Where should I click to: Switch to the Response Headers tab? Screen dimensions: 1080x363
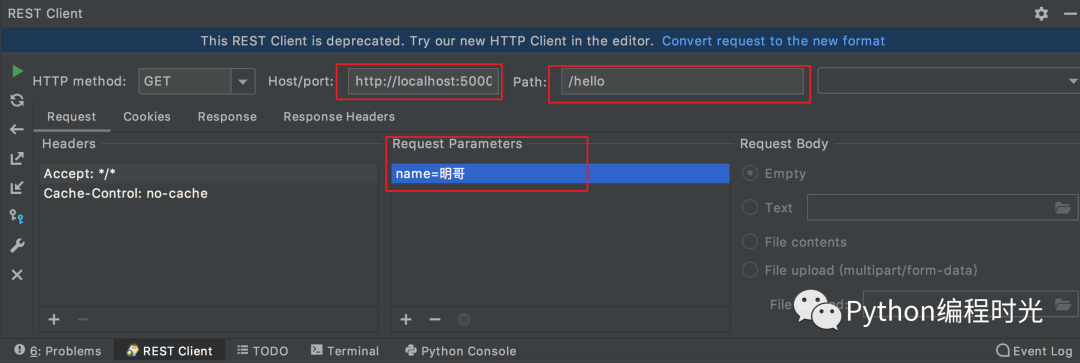tap(339, 116)
